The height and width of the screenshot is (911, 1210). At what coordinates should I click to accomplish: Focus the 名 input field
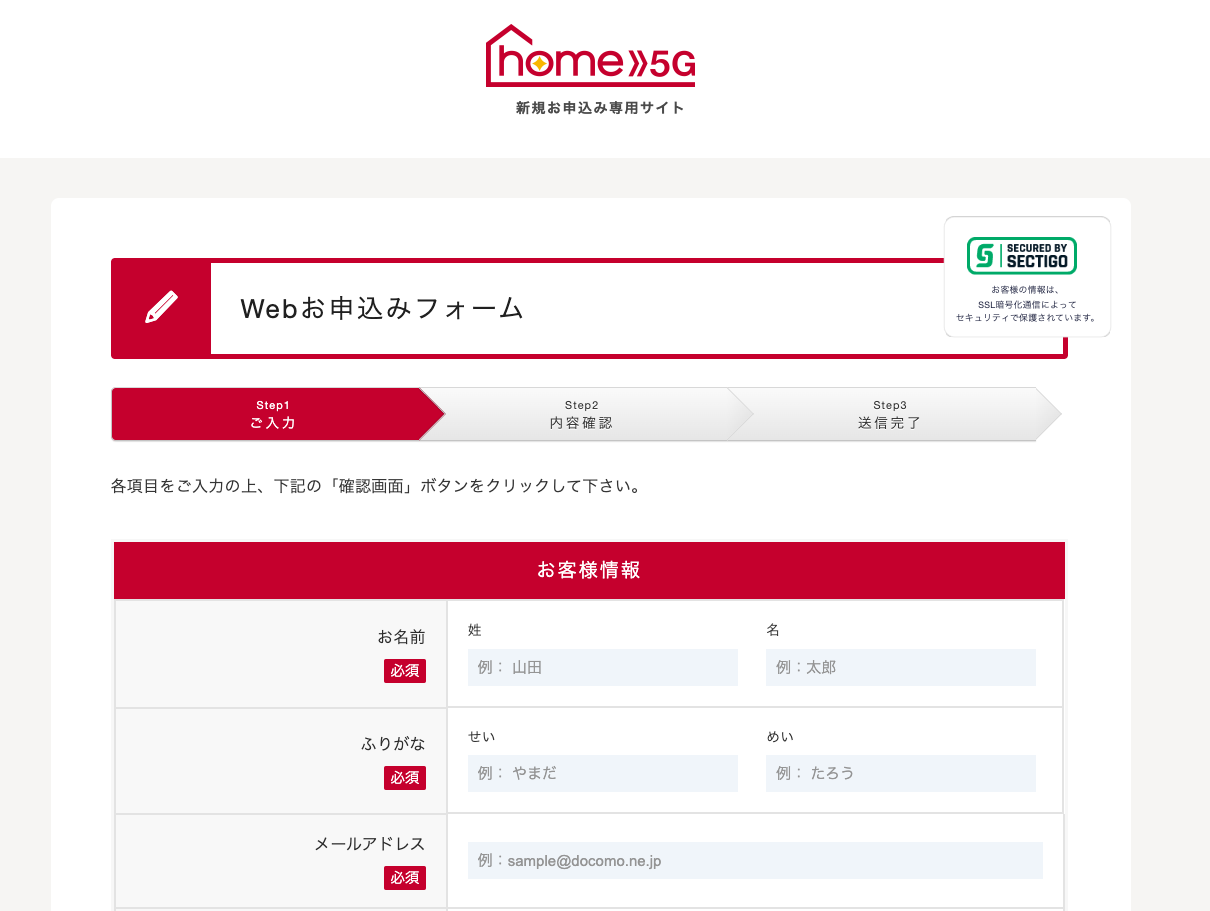[x=901, y=667]
